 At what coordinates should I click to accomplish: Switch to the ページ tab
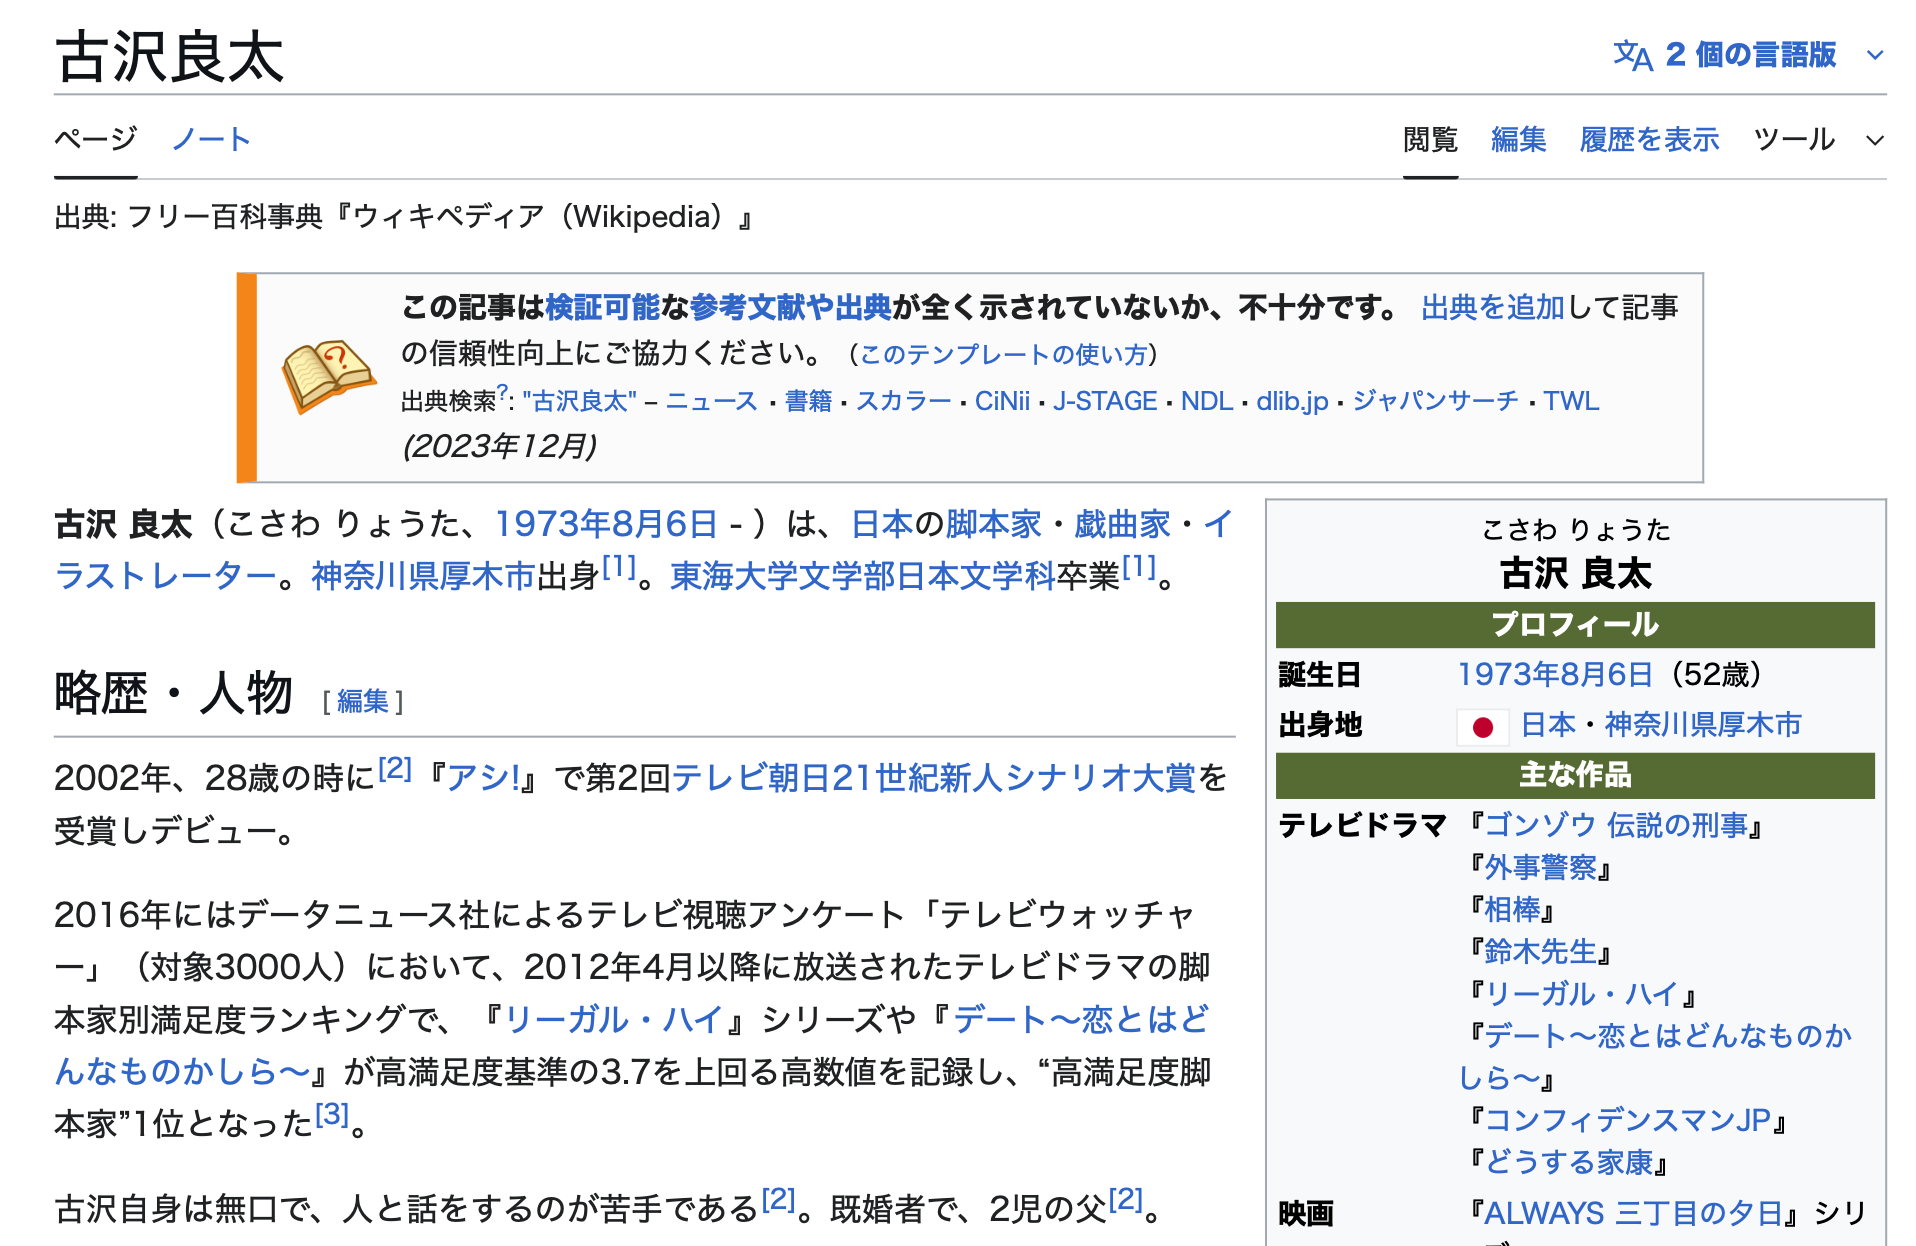96,139
